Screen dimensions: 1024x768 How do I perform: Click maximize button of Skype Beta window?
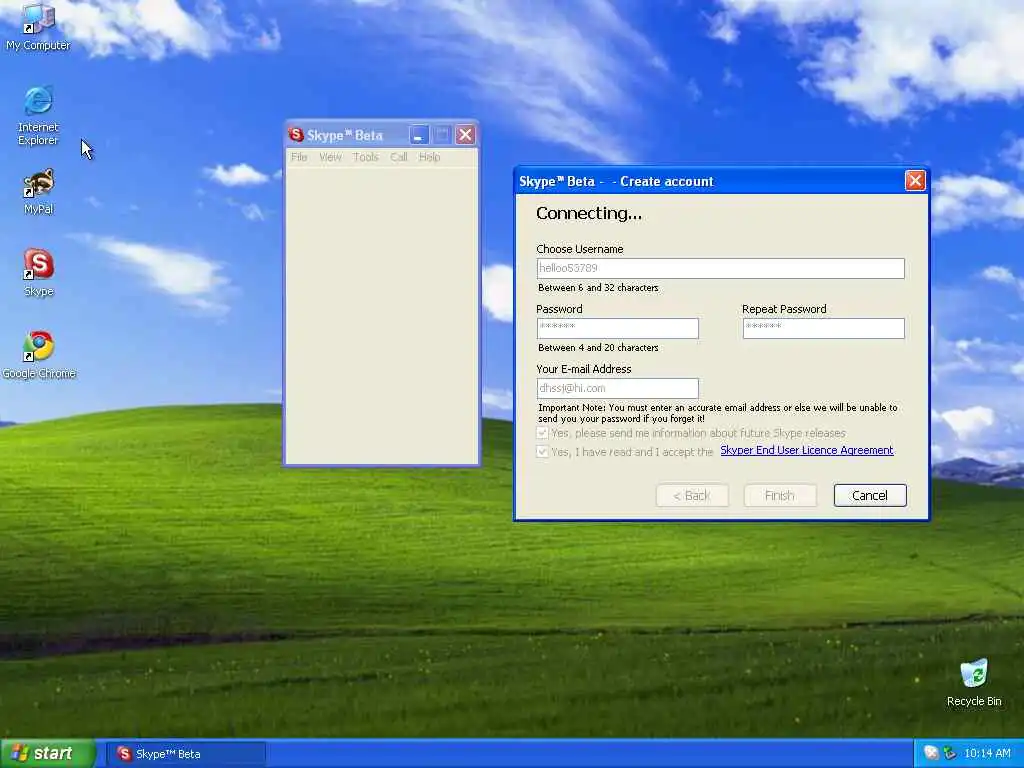[x=442, y=135]
